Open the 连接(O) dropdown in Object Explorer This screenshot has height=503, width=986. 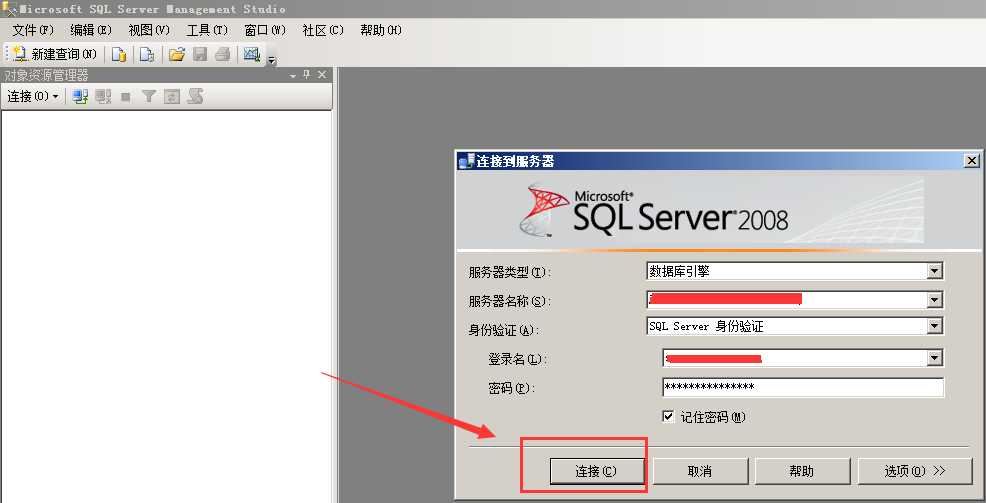point(33,96)
